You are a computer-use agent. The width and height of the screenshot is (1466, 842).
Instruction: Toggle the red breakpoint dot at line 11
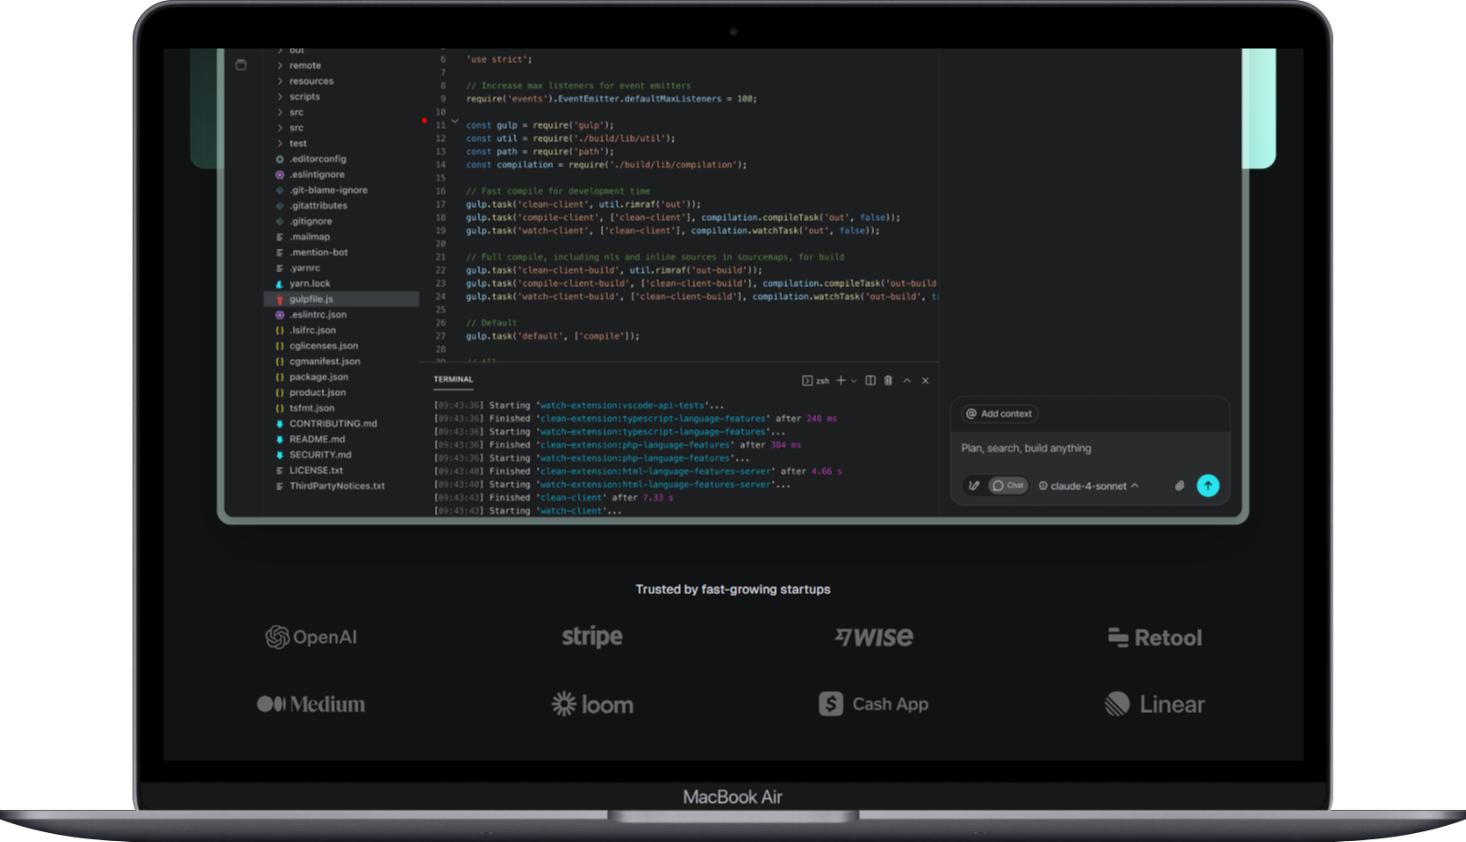pyautogui.click(x=424, y=121)
